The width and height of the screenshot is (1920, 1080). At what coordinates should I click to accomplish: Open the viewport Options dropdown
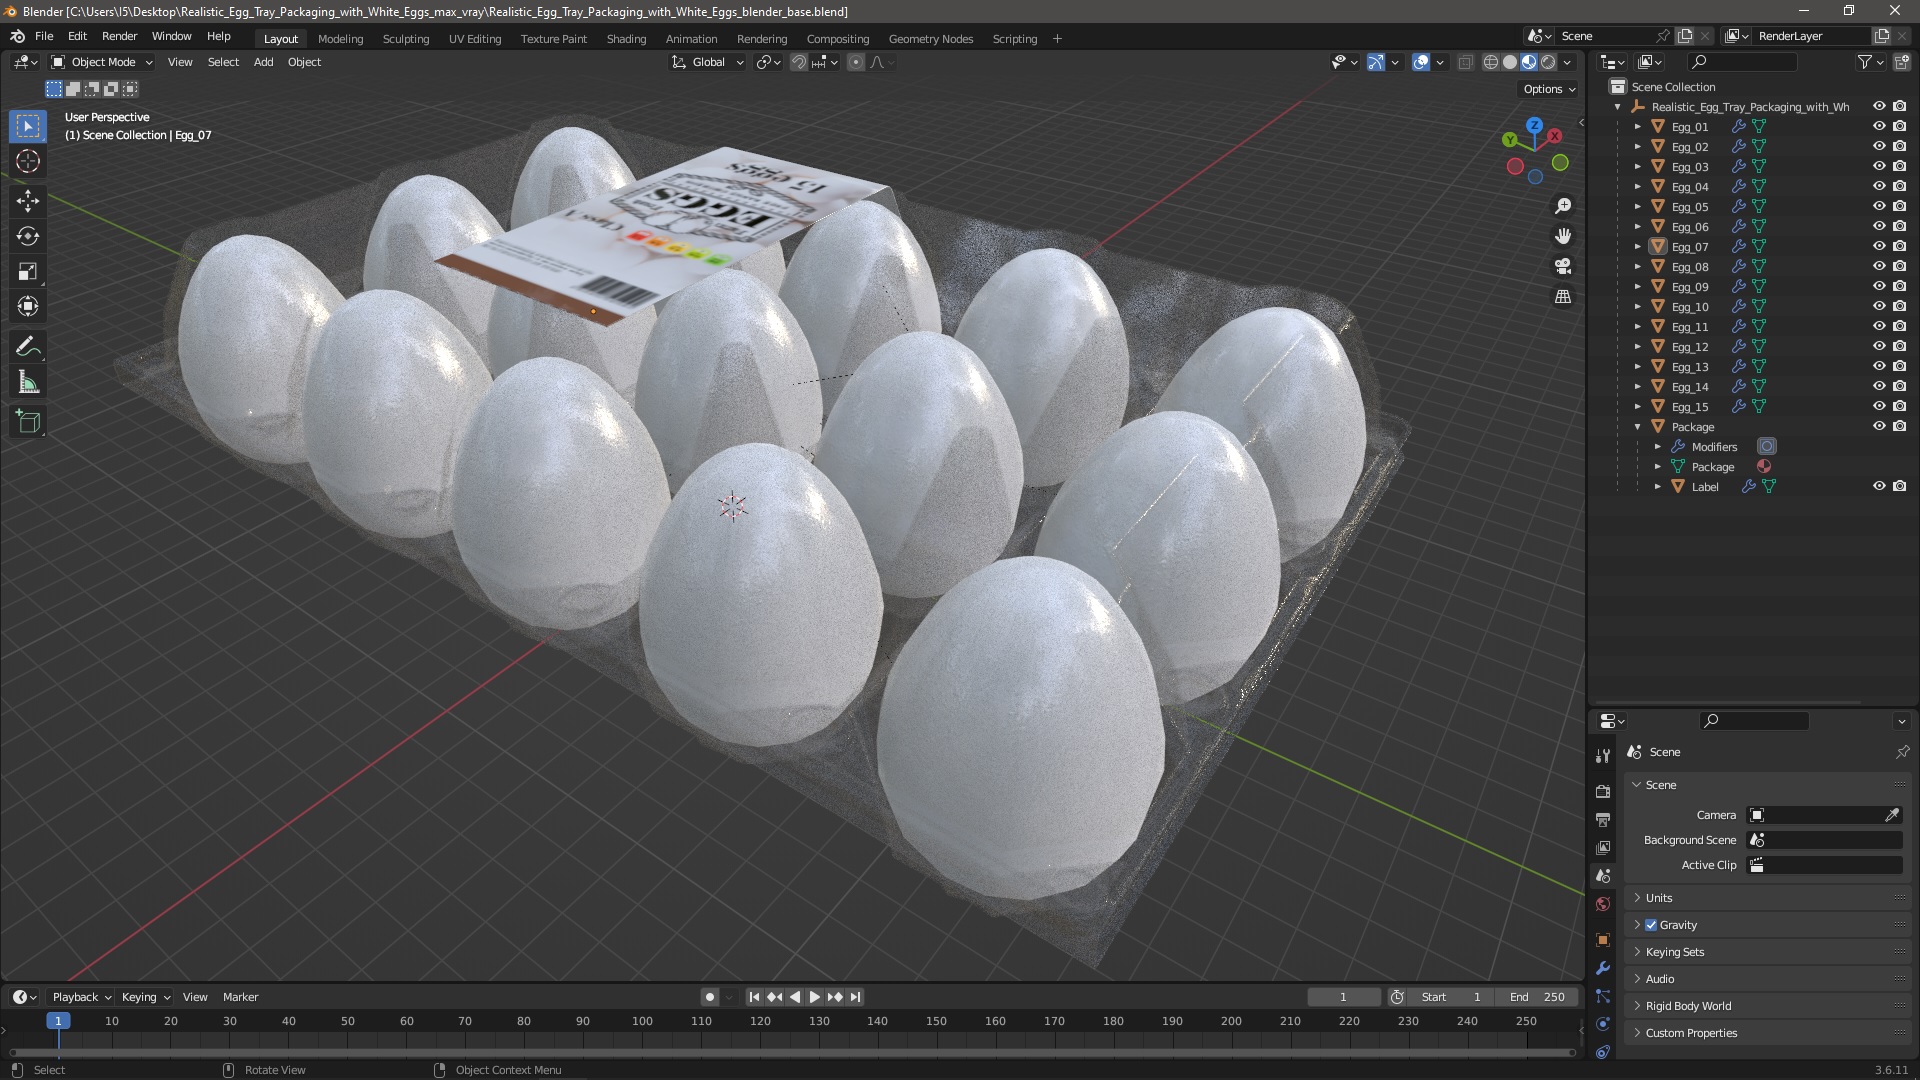[x=1549, y=89]
